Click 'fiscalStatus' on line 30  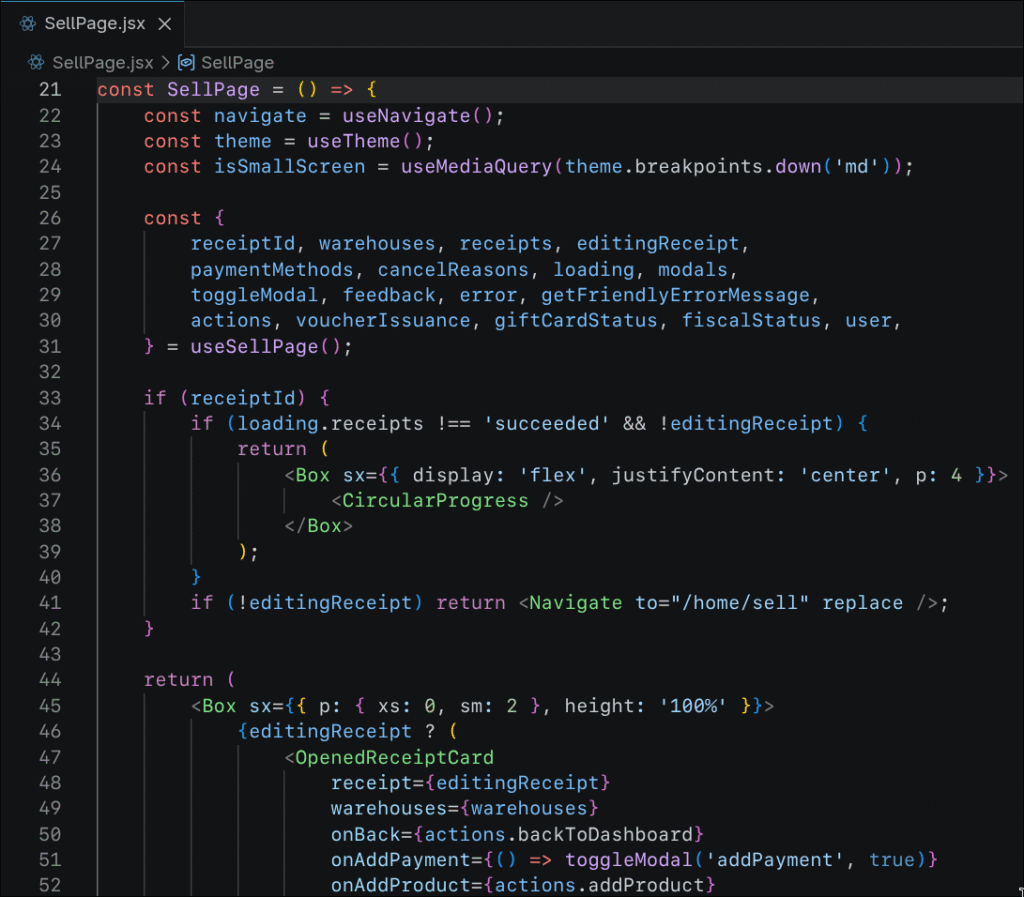pos(751,321)
